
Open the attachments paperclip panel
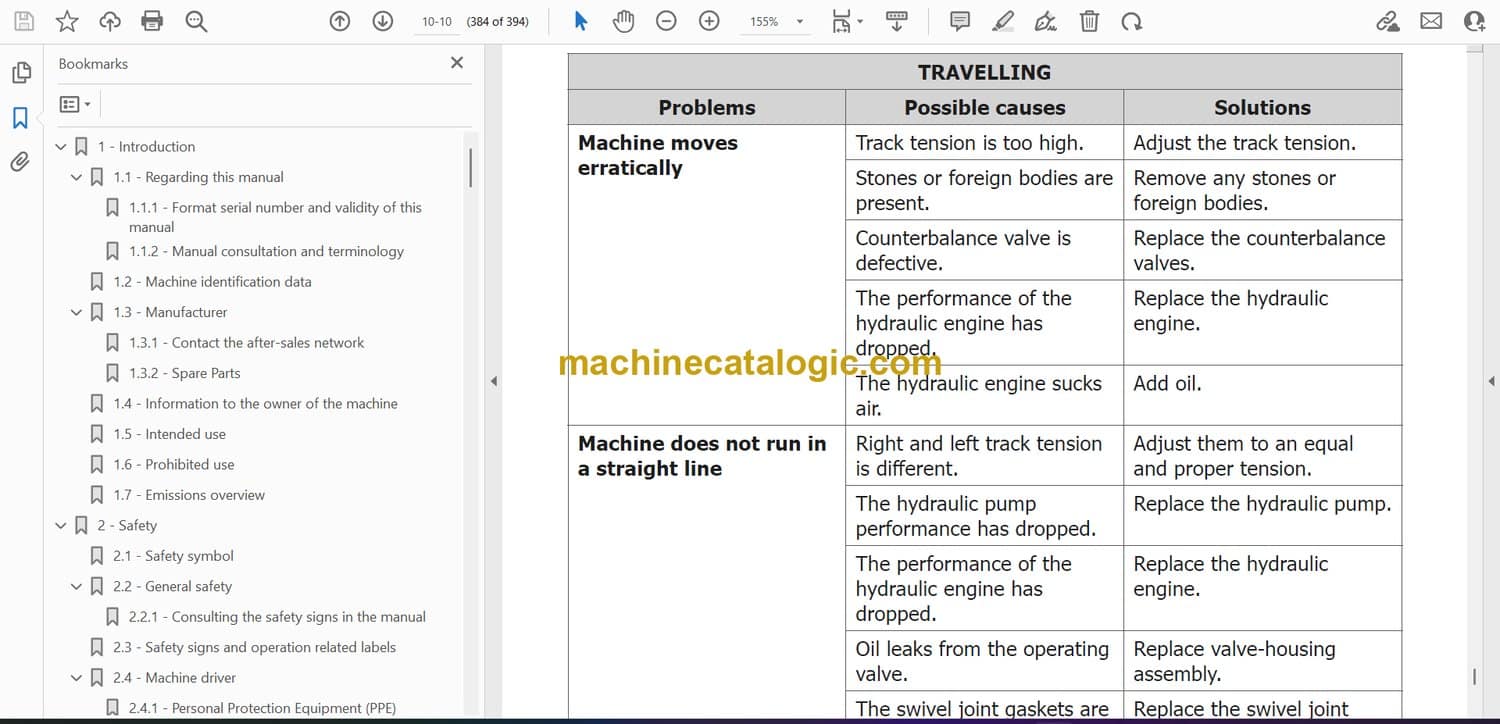[20, 161]
